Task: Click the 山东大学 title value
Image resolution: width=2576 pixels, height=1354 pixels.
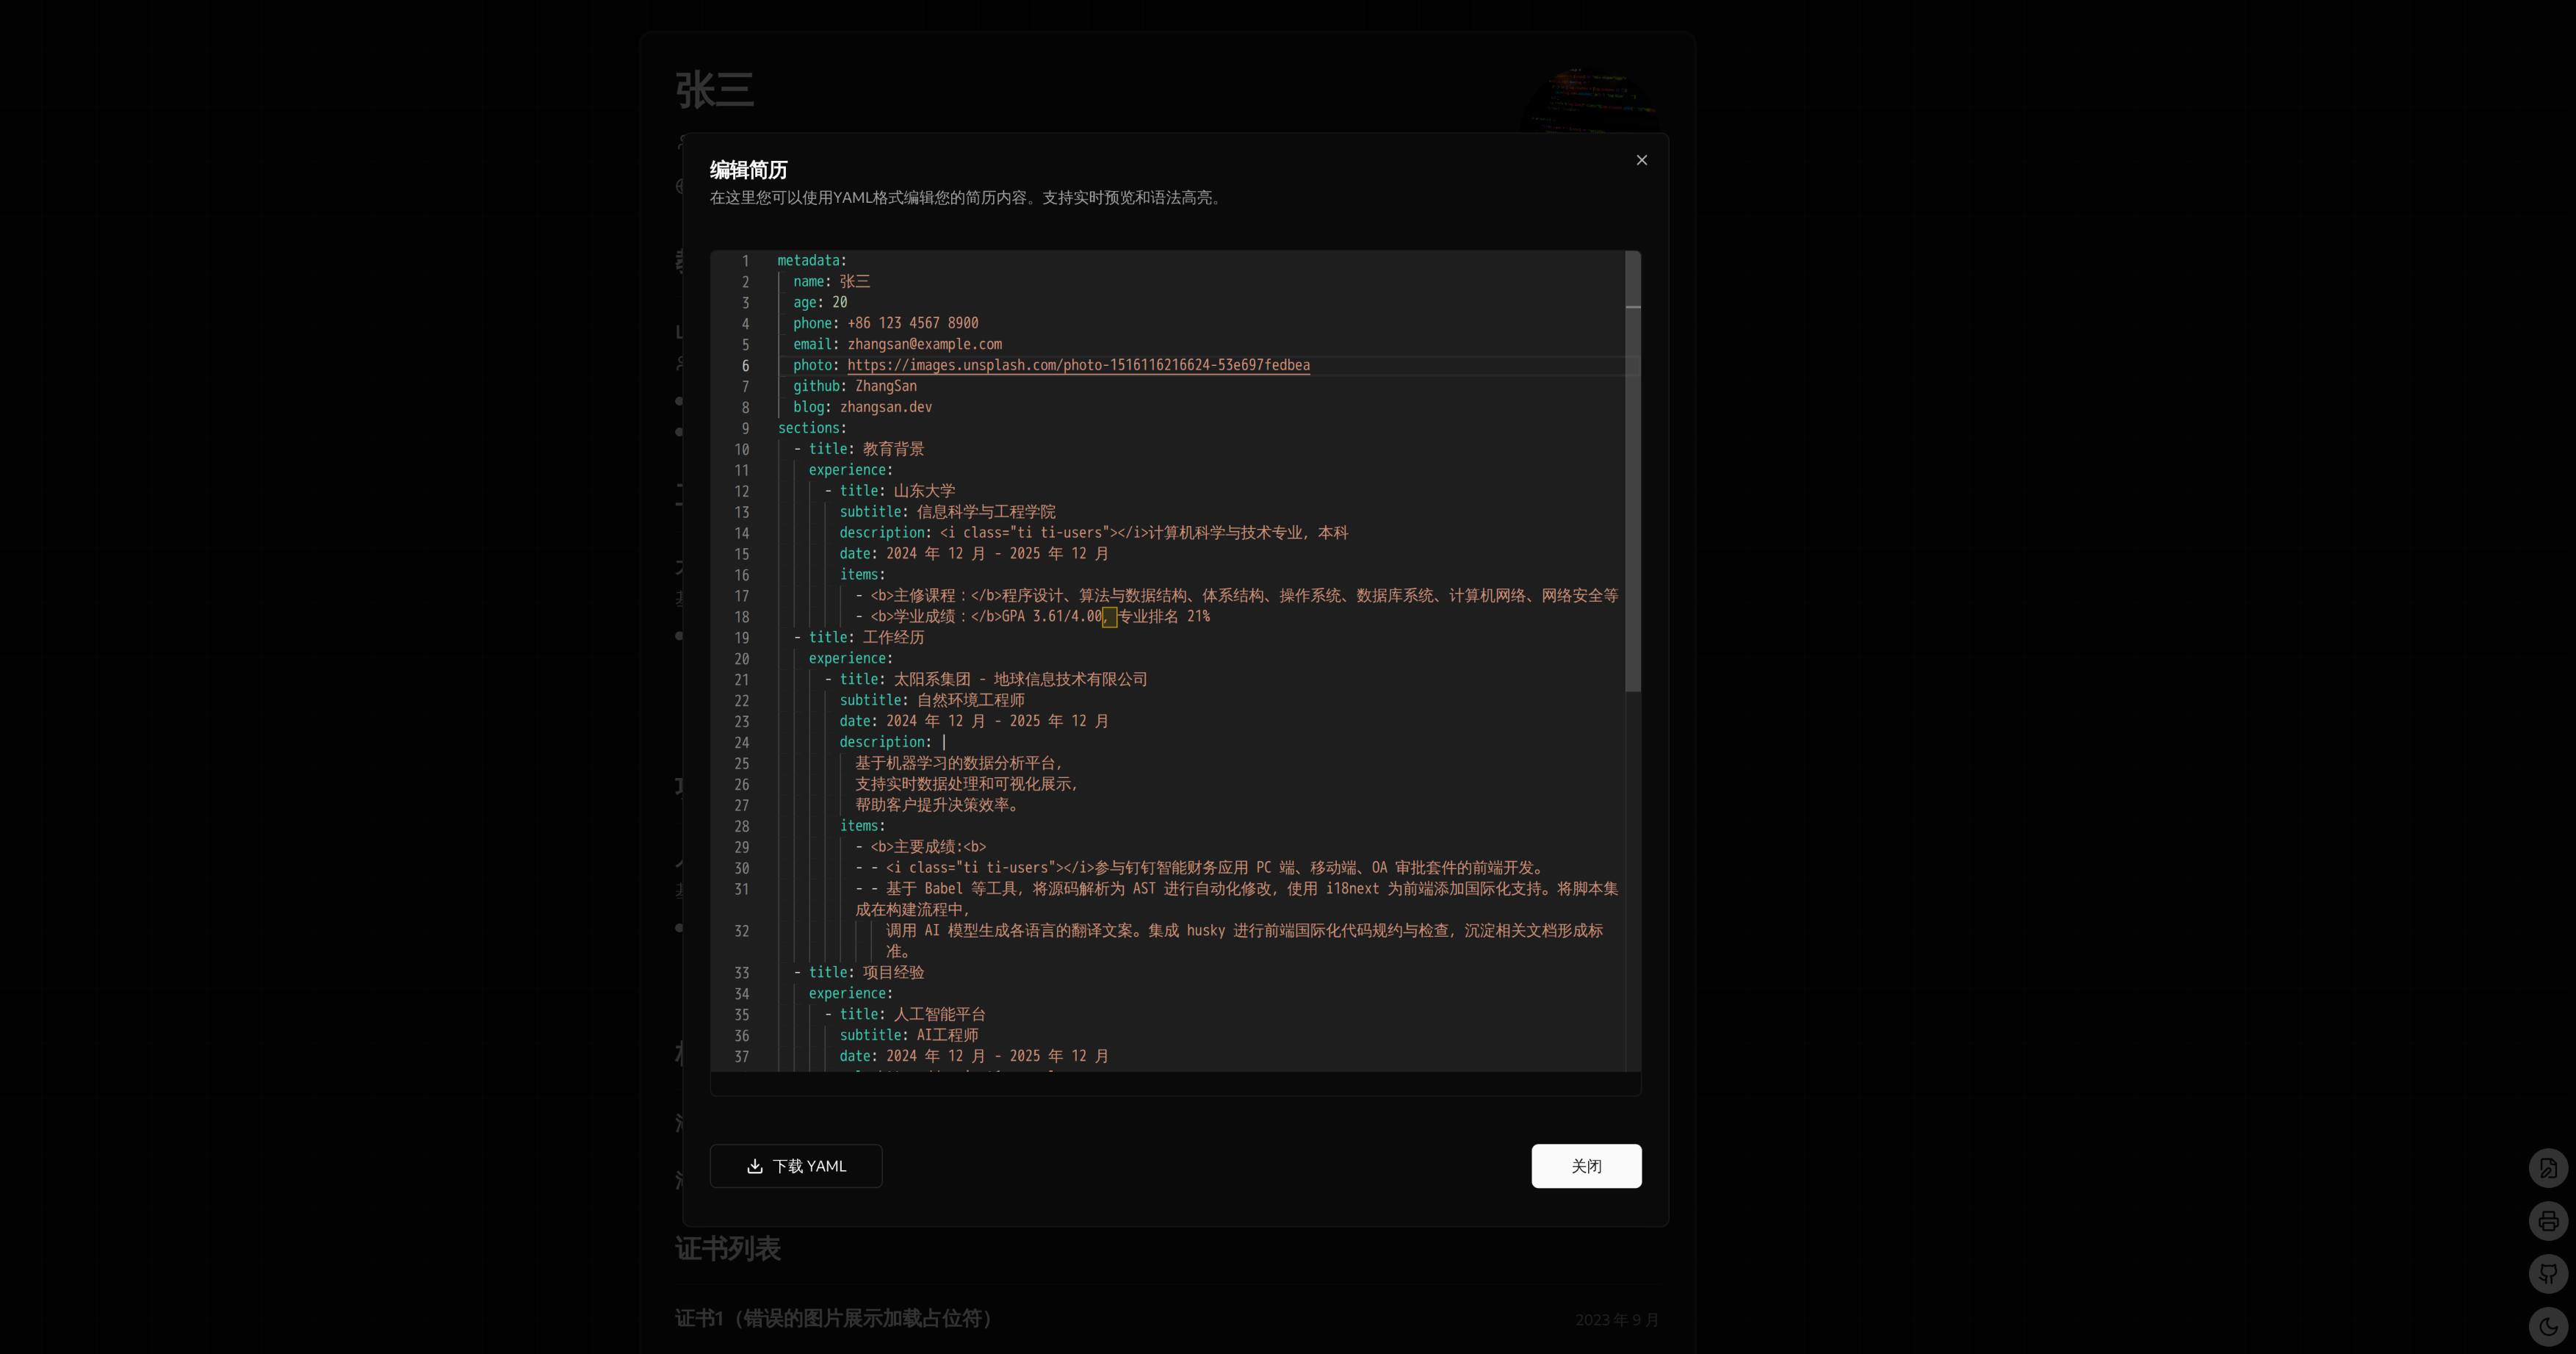Action: pos(923,491)
